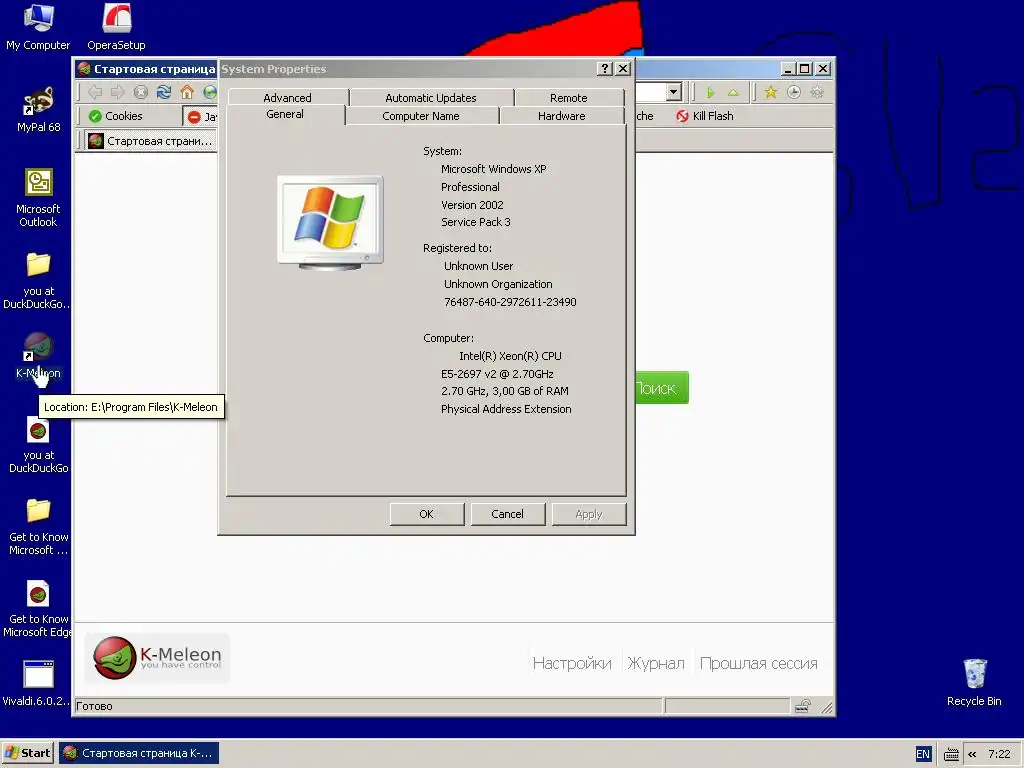Open the Журнал link
The width and height of the screenshot is (1024, 768).
656,664
